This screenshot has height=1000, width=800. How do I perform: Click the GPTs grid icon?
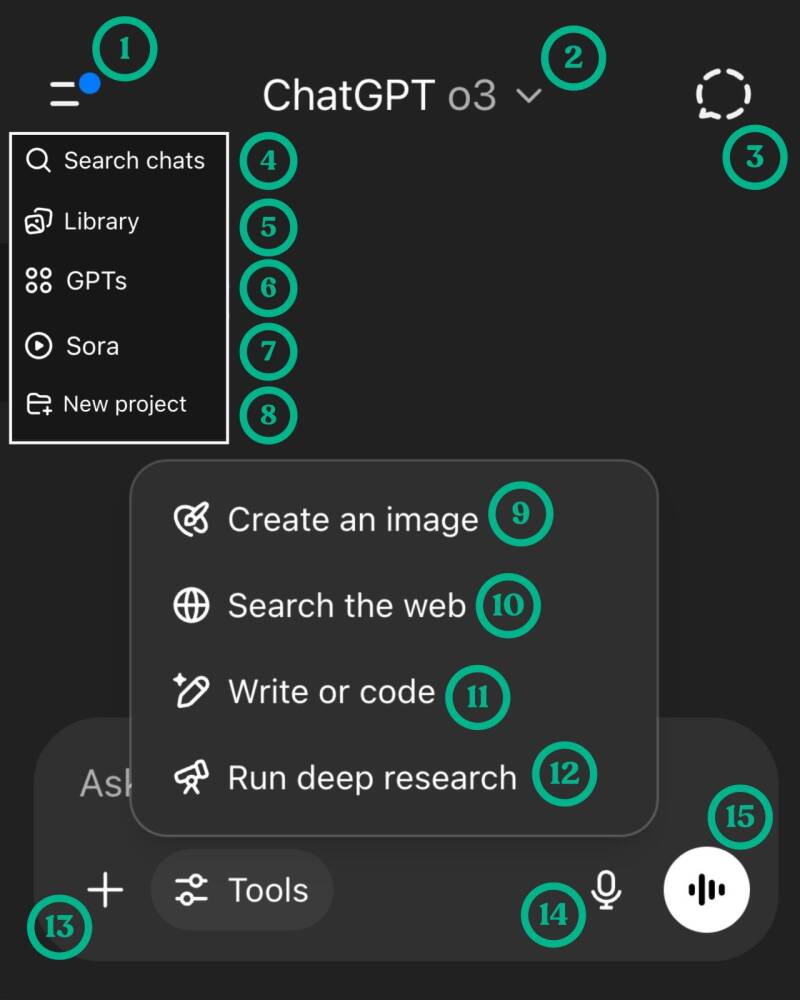pyautogui.click(x=38, y=281)
